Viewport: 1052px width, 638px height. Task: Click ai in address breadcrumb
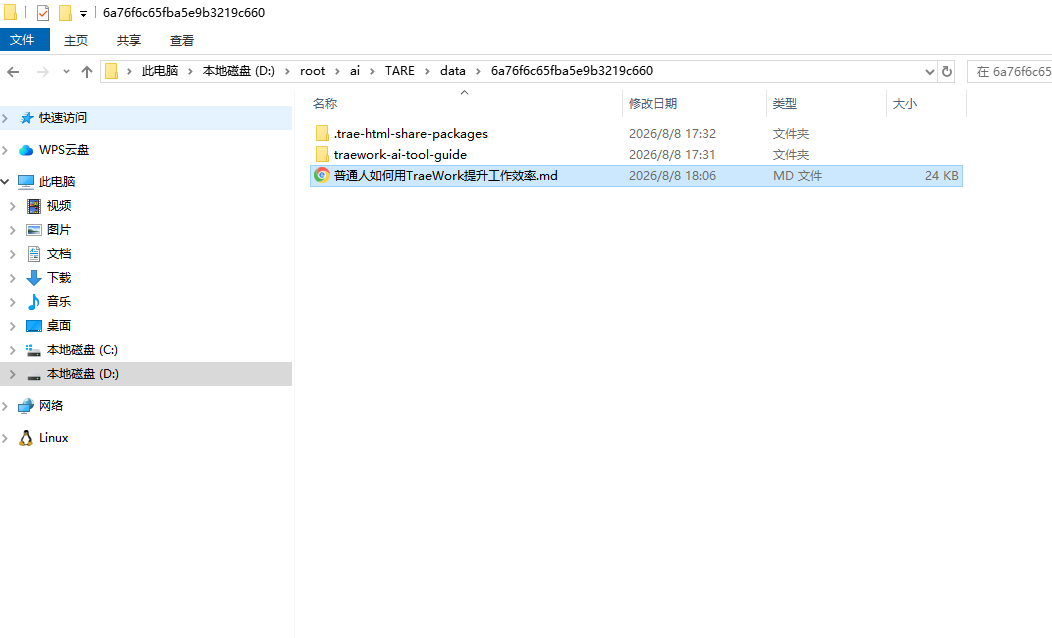(355, 70)
